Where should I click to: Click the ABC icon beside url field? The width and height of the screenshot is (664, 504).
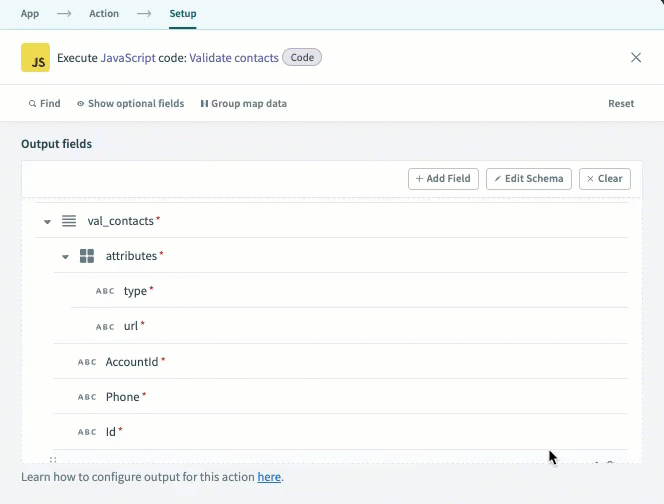click(105, 327)
